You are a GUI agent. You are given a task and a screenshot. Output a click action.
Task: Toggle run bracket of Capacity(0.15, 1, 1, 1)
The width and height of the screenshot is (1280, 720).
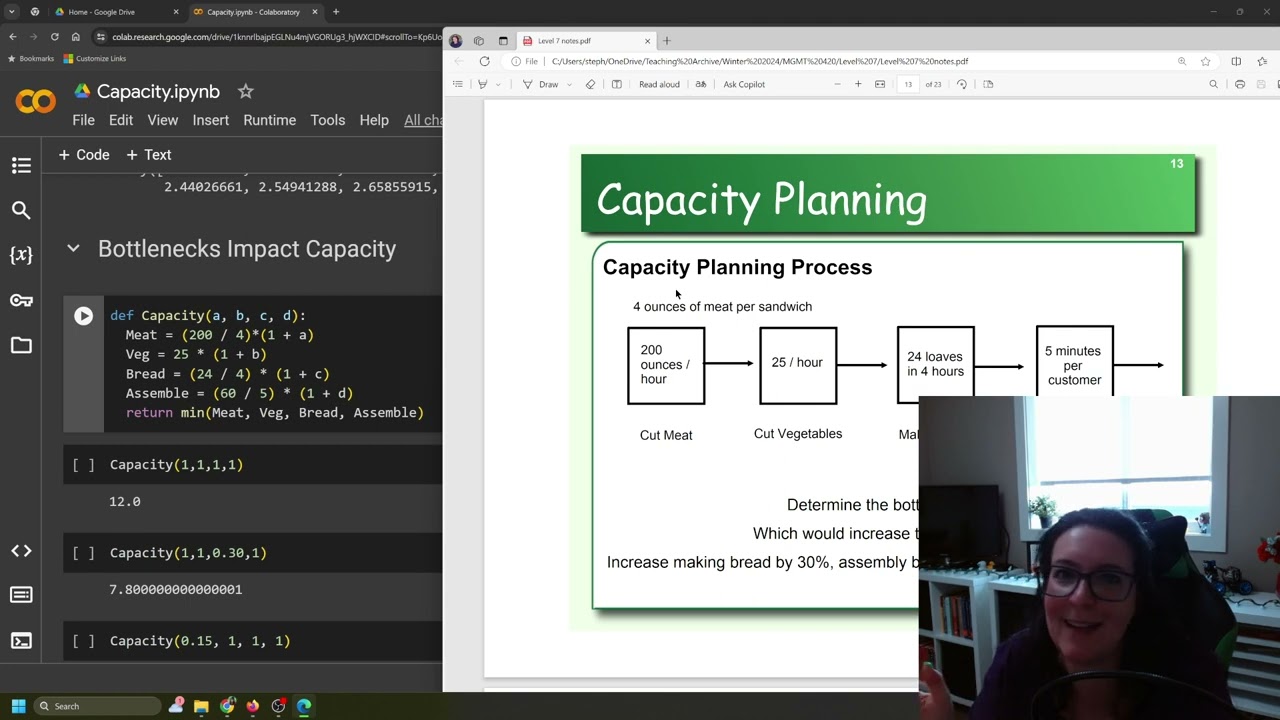coord(84,641)
